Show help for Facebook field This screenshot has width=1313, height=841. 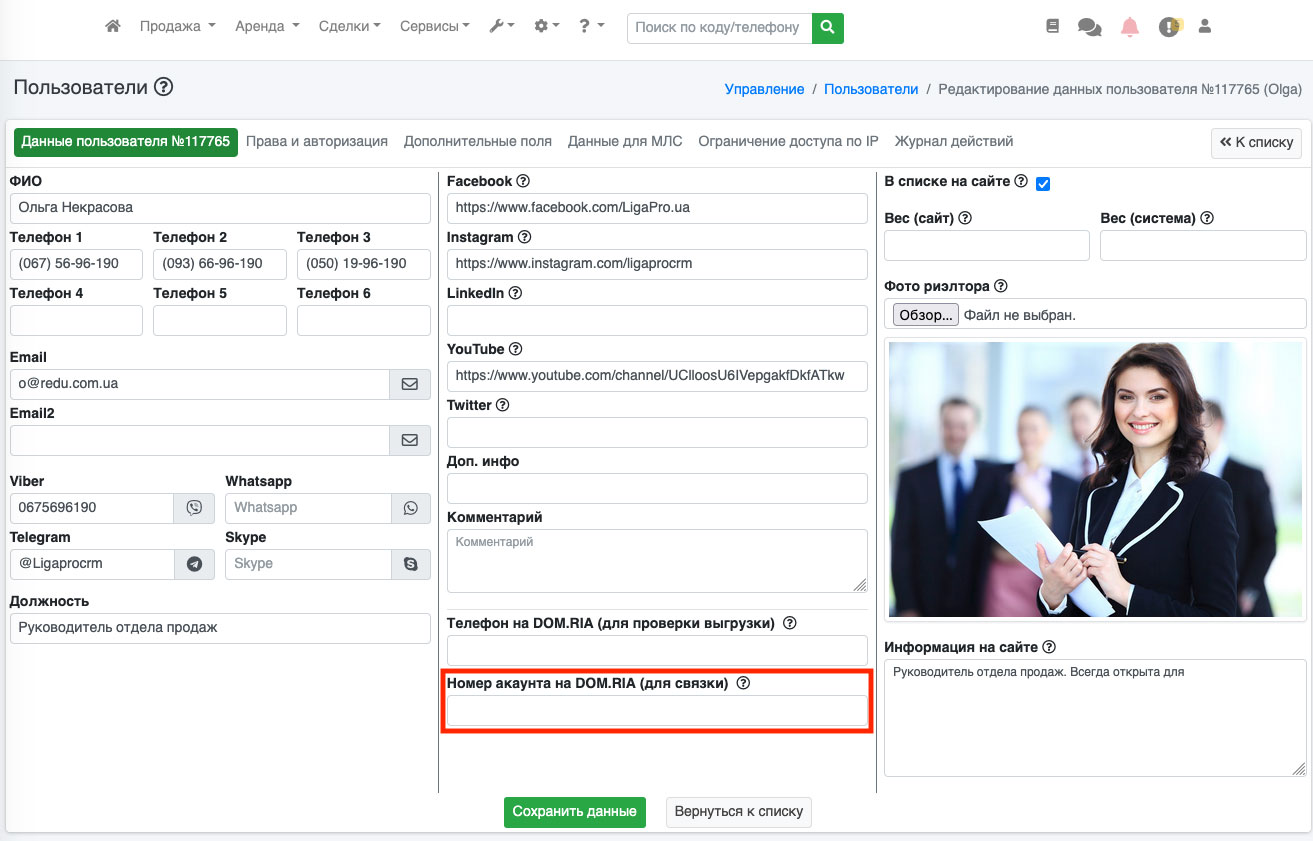[523, 181]
